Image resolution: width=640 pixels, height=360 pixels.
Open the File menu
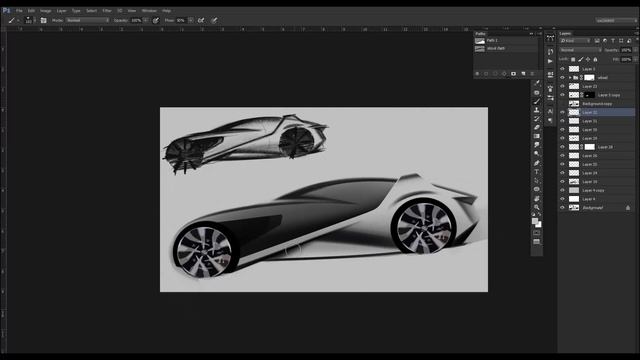(19, 11)
